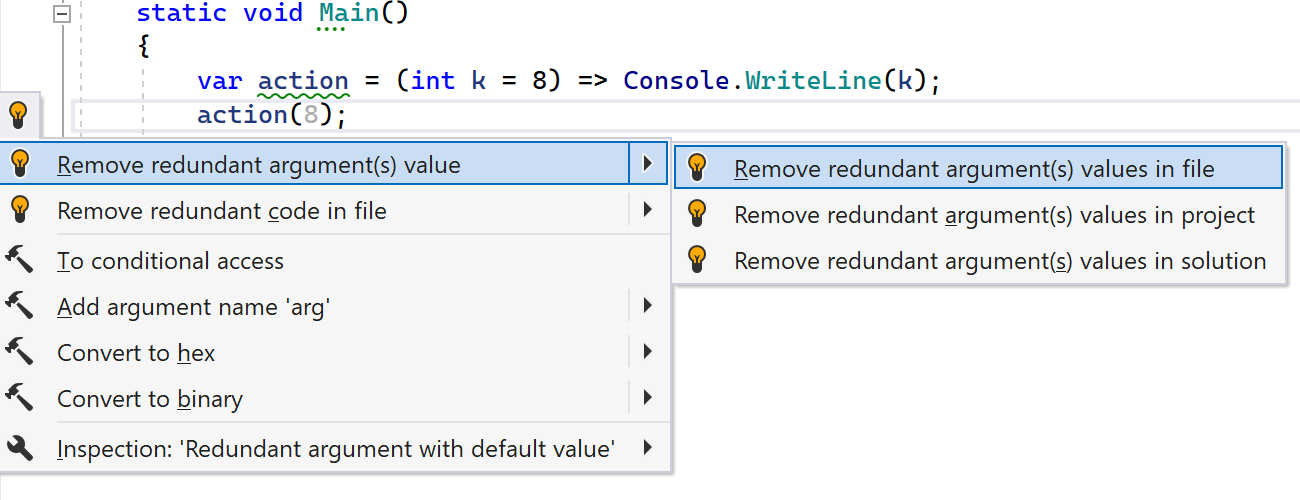Open submenu arrow next to 'Convert to binary'

(x=648, y=399)
